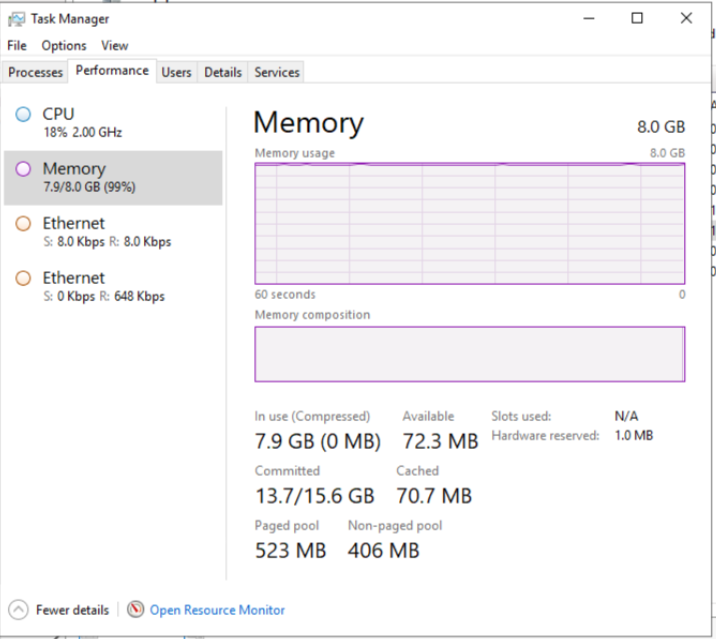This screenshot has height=639, width=716.
Task: Click the 60 seconds graph label
Action: click(x=285, y=295)
